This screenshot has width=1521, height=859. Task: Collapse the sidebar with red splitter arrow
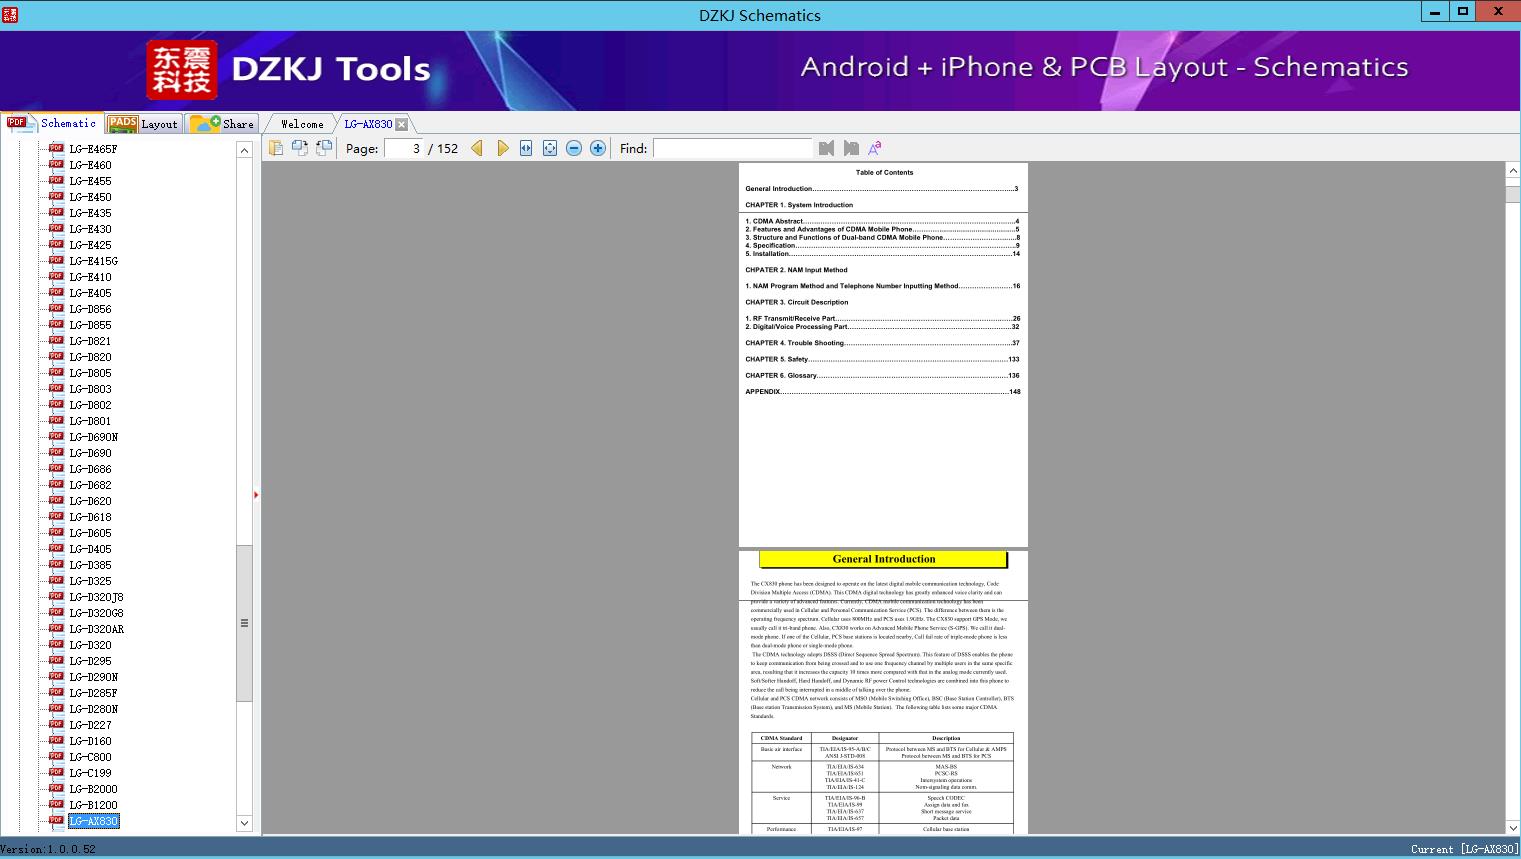(x=256, y=494)
